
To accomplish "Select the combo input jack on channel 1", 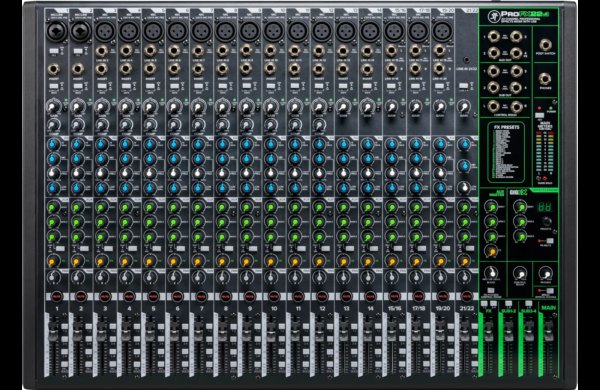I will (x=57, y=31).
